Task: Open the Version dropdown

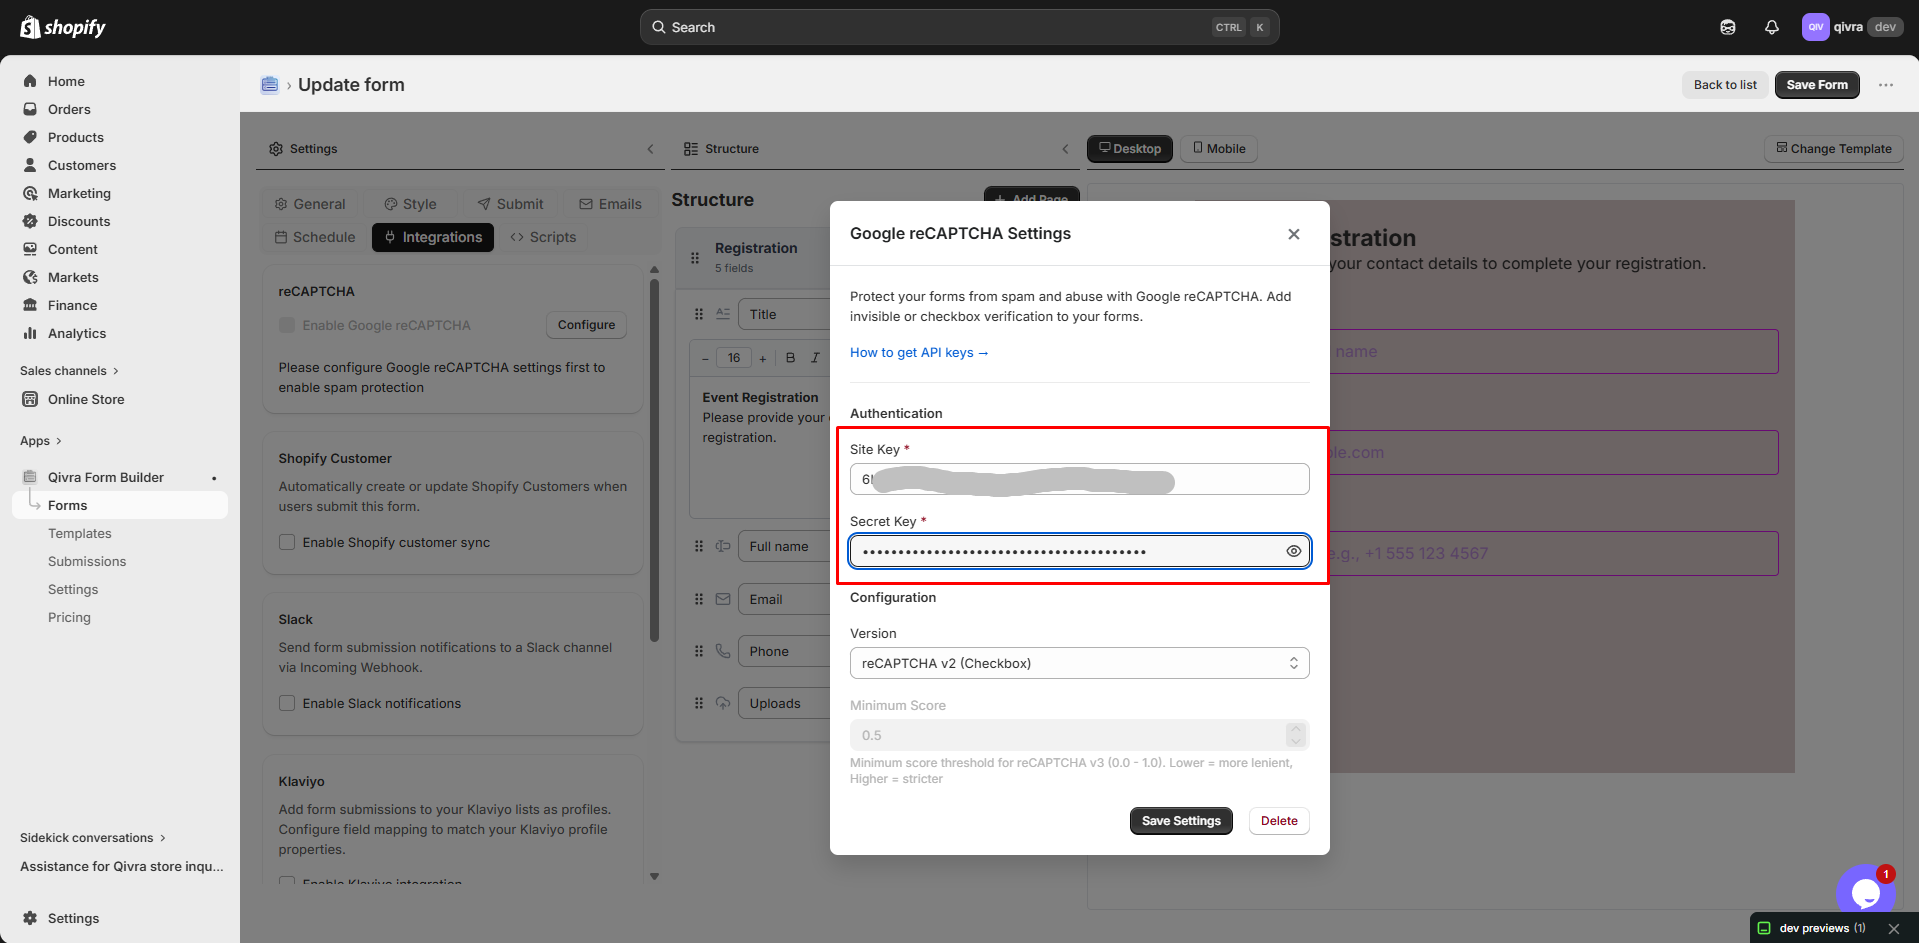Action: [x=1080, y=663]
